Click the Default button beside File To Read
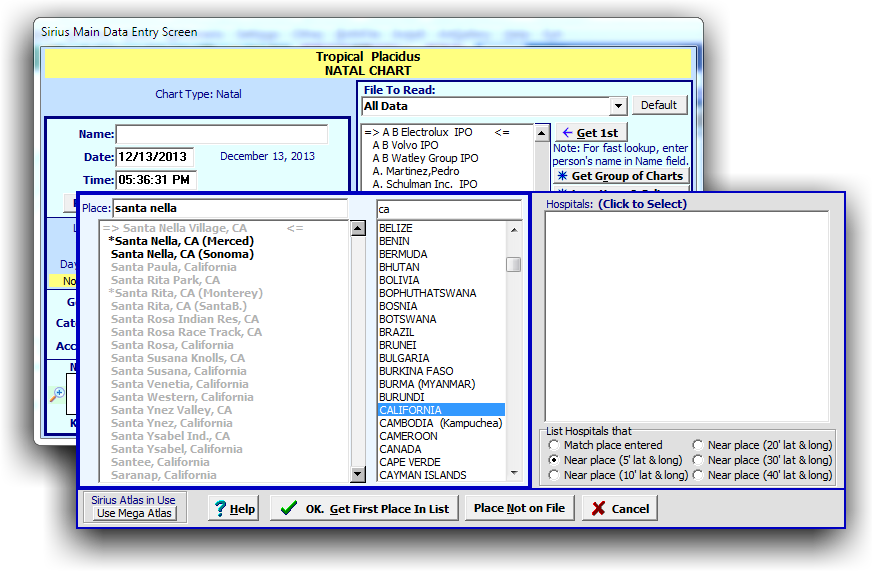872x571 pixels. pyautogui.click(x=659, y=105)
